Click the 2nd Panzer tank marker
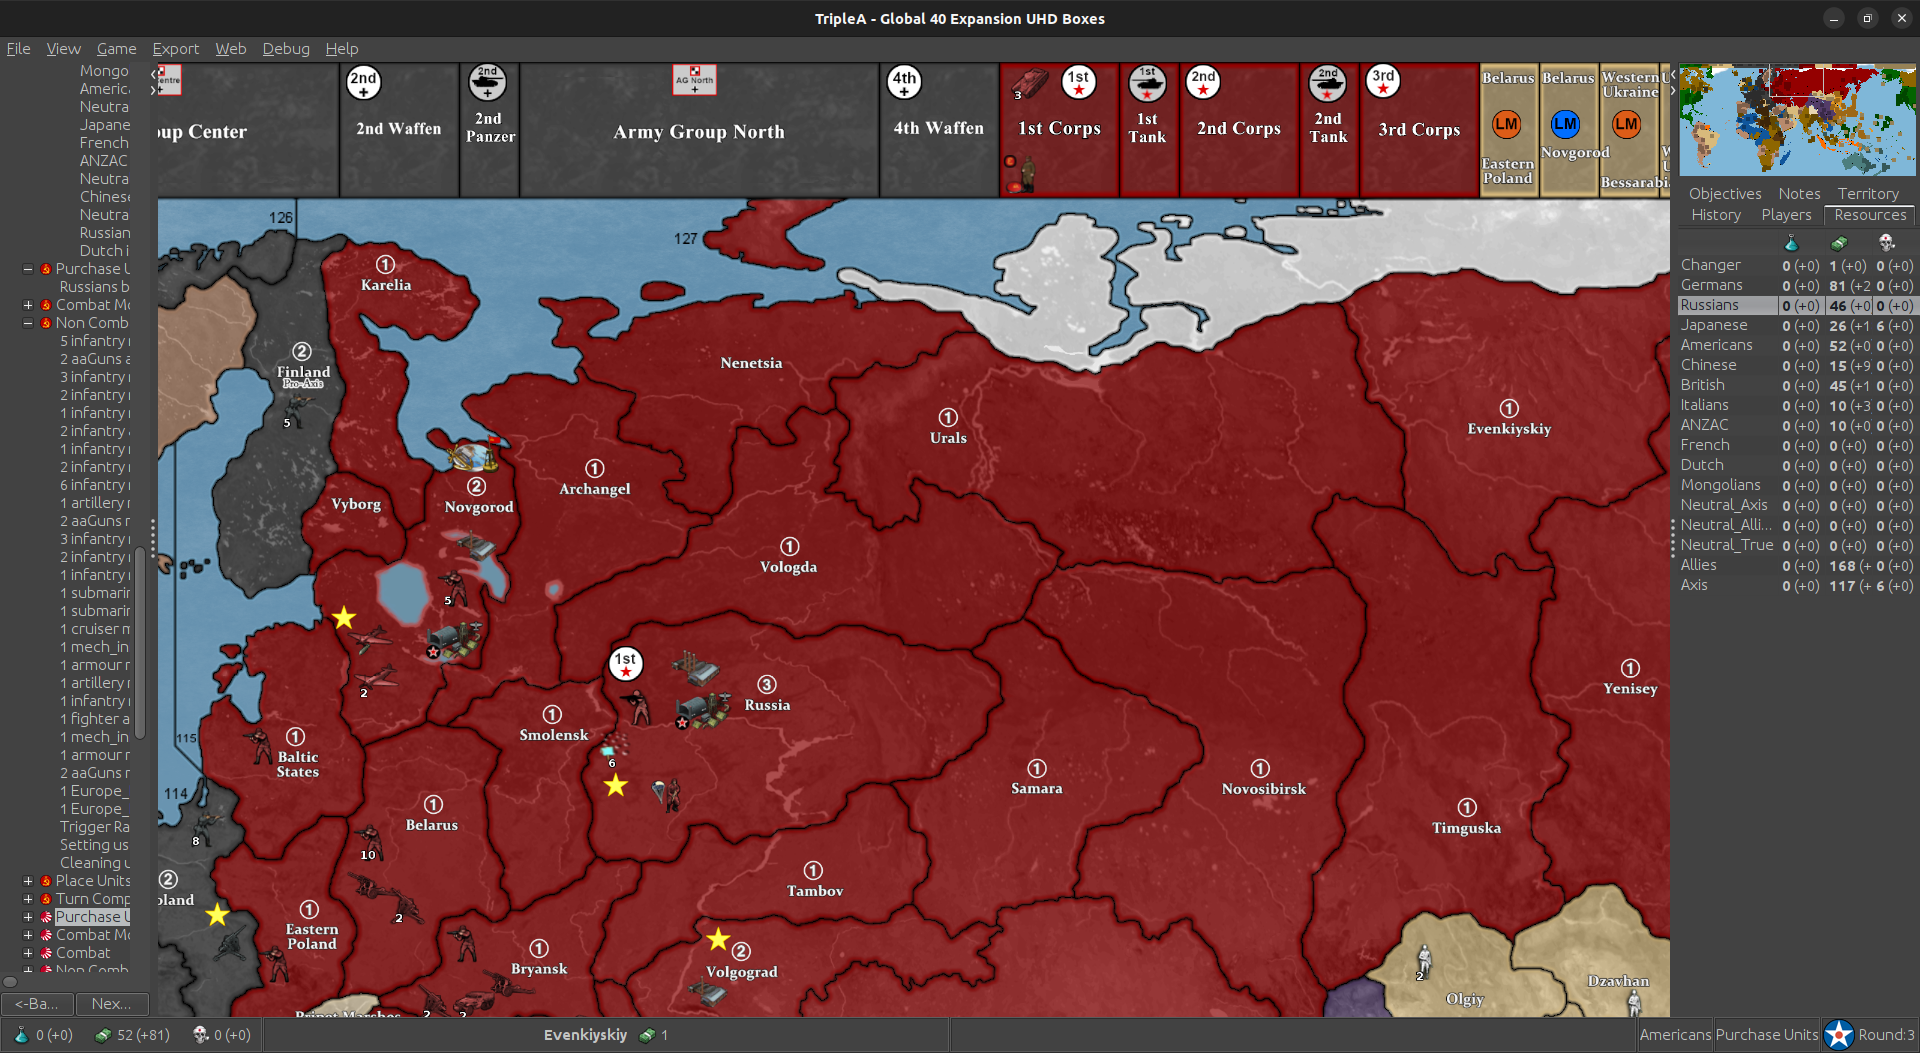The width and height of the screenshot is (1920, 1053). (488, 82)
